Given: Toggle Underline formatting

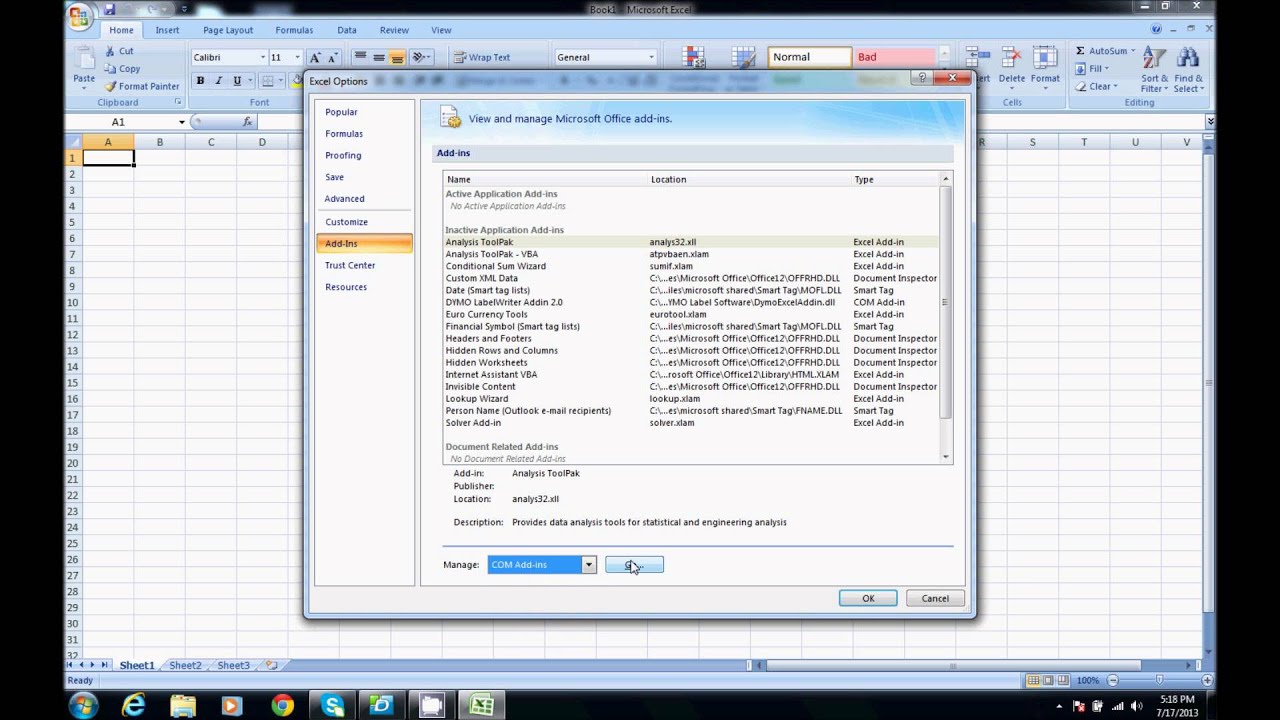Looking at the screenshot, I should coord(237,81).
